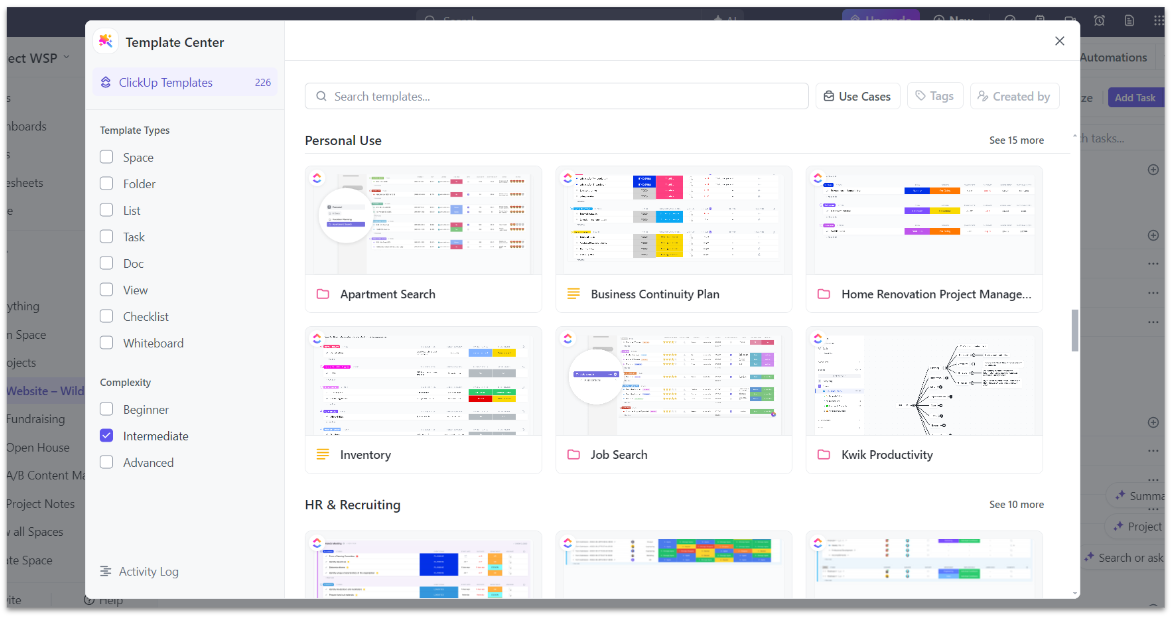Screen dimensions: 1176x619
Task: Open the Kwik Productivity template thumbnail
Action: point(924,381)
